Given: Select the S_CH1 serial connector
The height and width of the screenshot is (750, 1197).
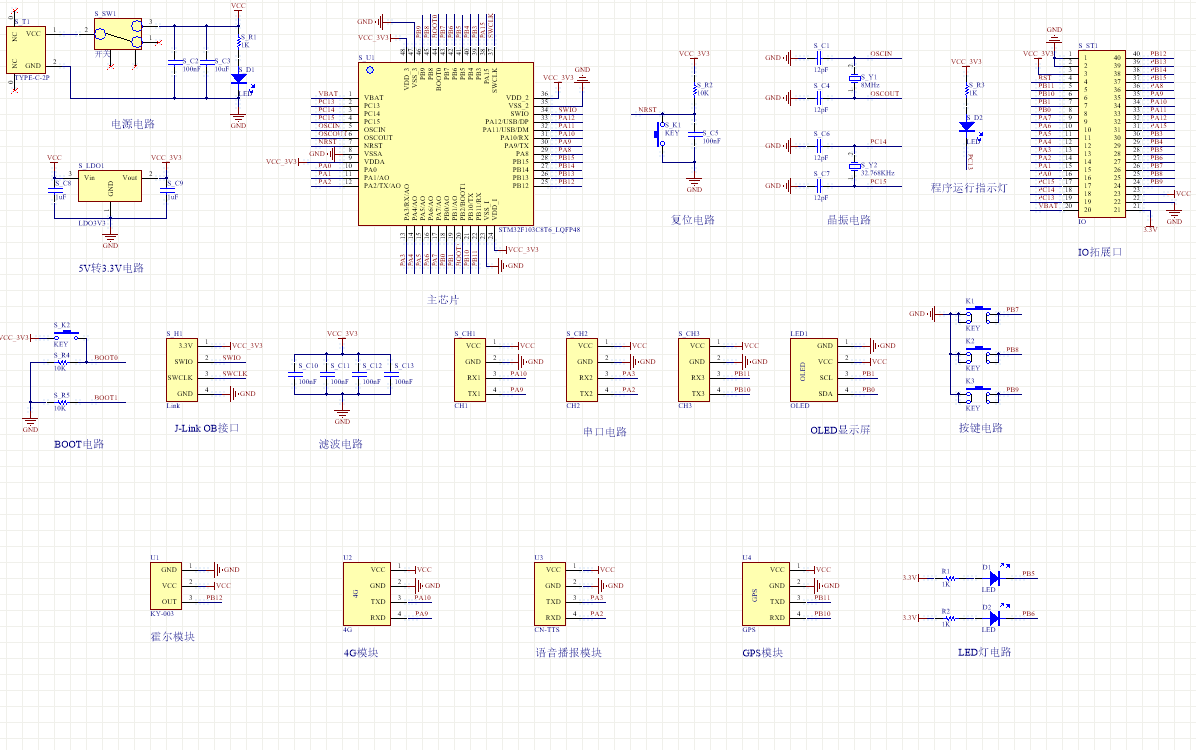Looking at the screenshot, I should pos(469,370).
